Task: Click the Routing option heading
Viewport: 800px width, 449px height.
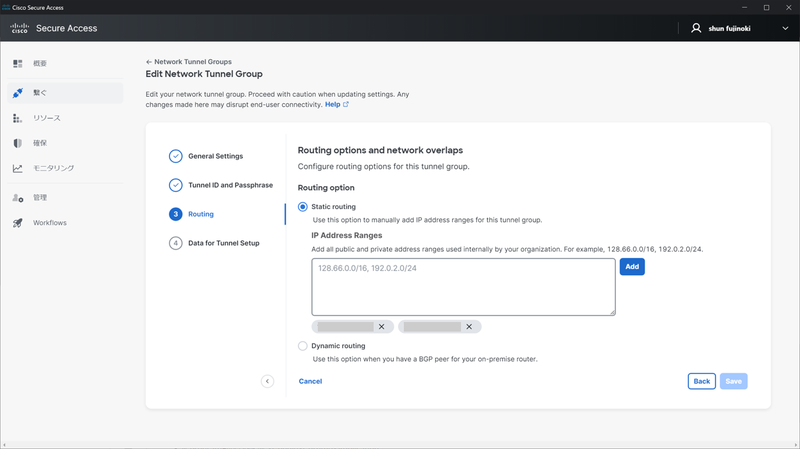Action: click(x=326, y=188)
